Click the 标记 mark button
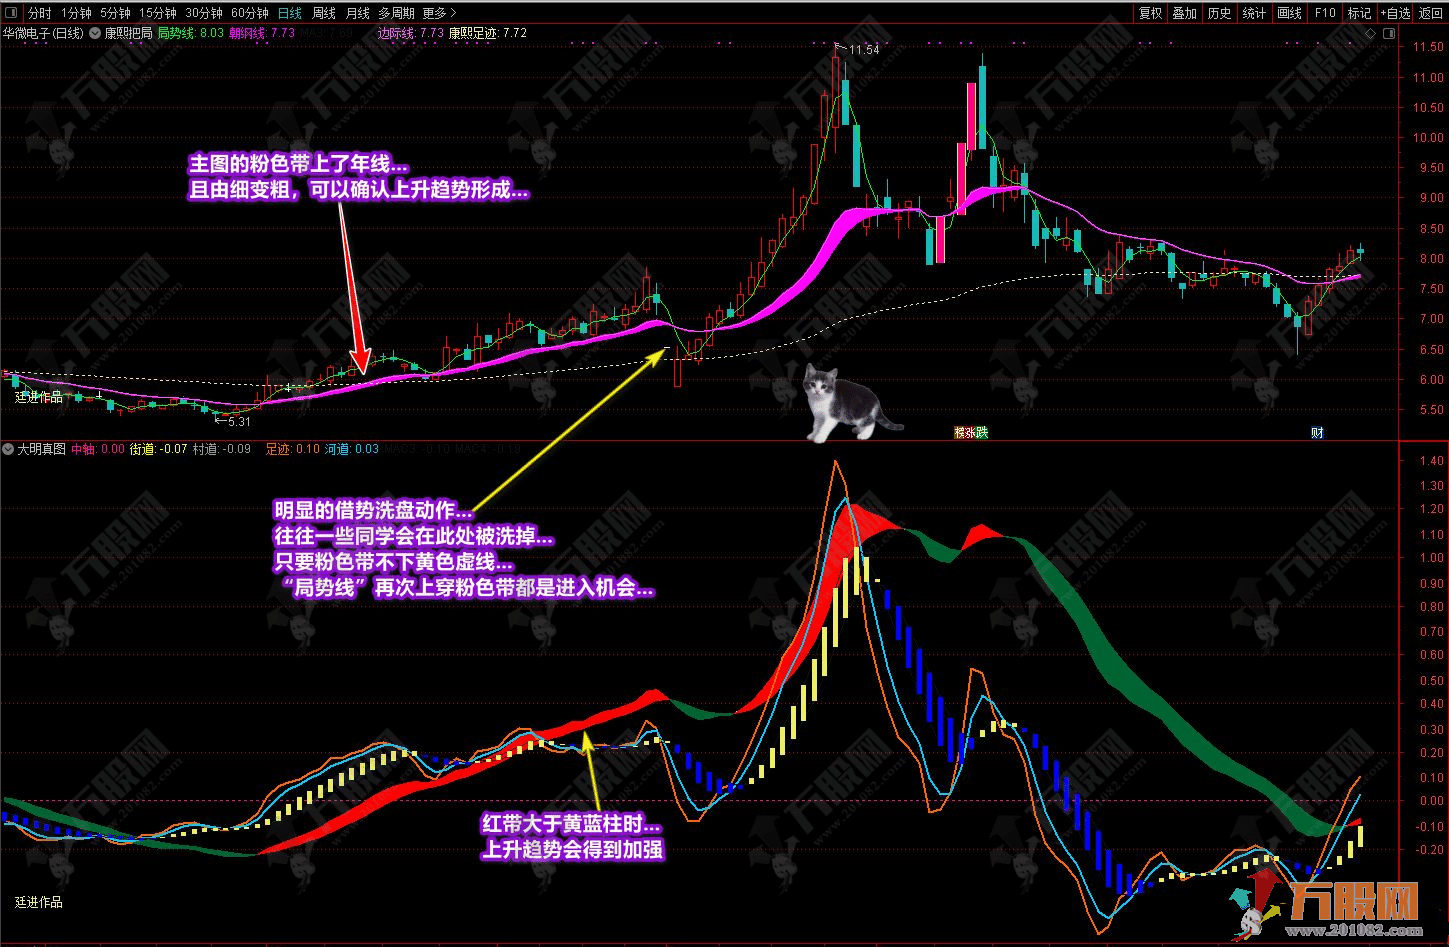 pyautogui.click(x=1359, y=13)
